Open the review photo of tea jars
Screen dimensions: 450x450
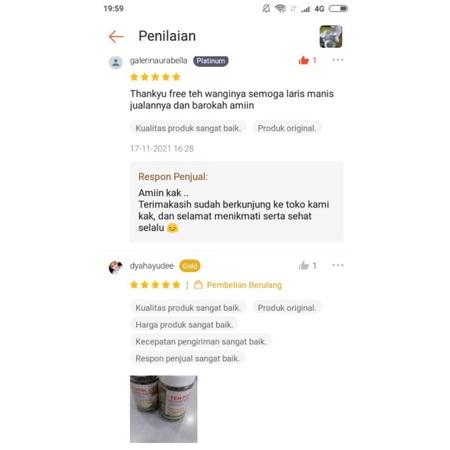click(x=164, y=409)
